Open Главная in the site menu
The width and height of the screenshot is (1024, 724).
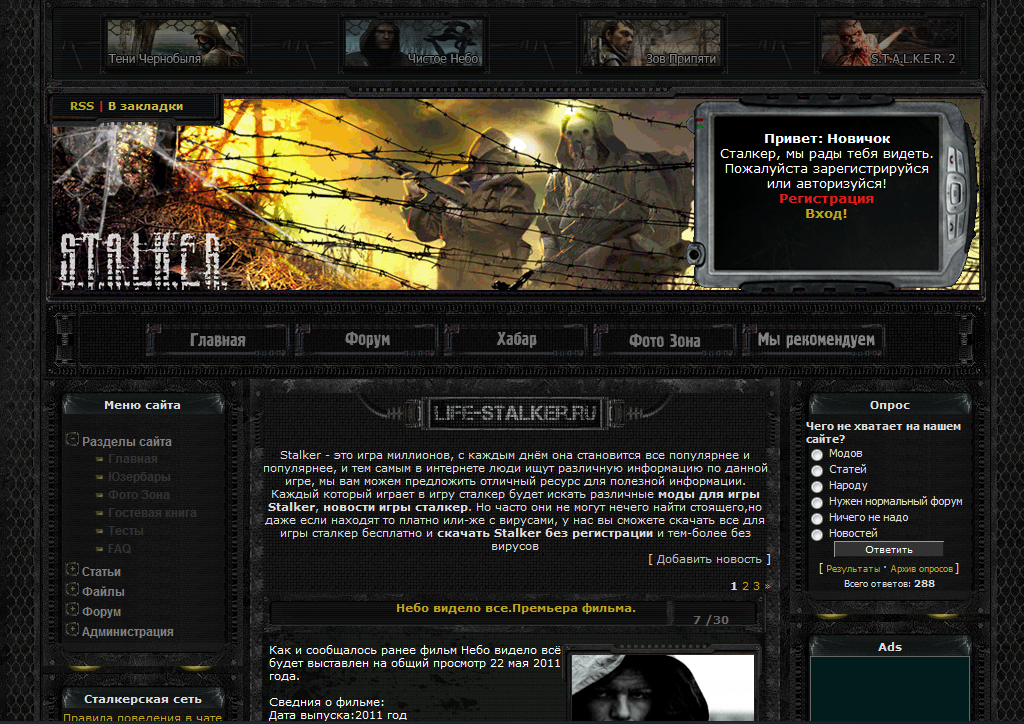133,459
